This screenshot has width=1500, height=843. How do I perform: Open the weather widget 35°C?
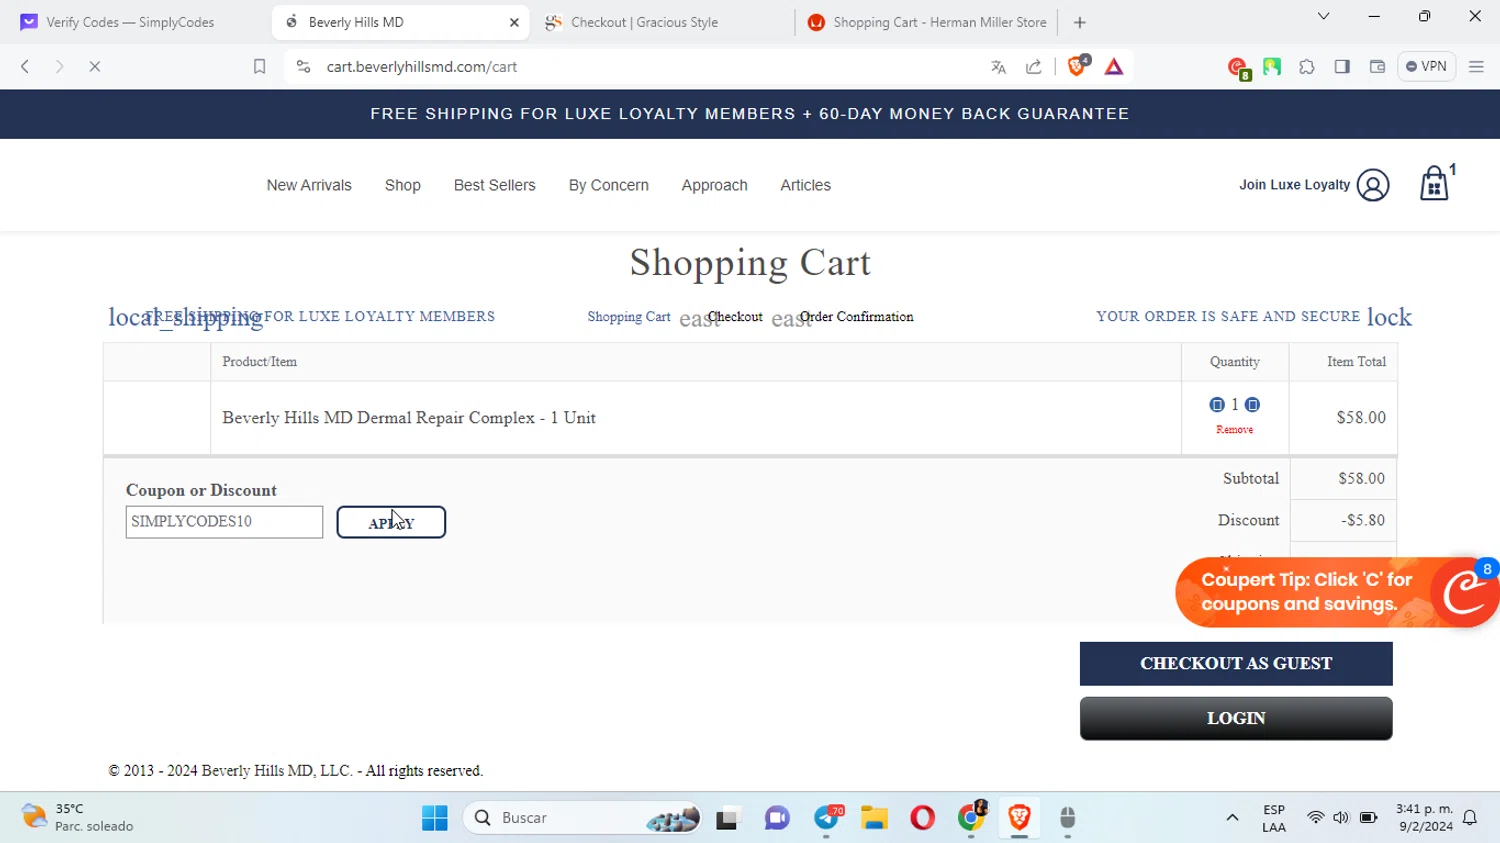[78, 818]
